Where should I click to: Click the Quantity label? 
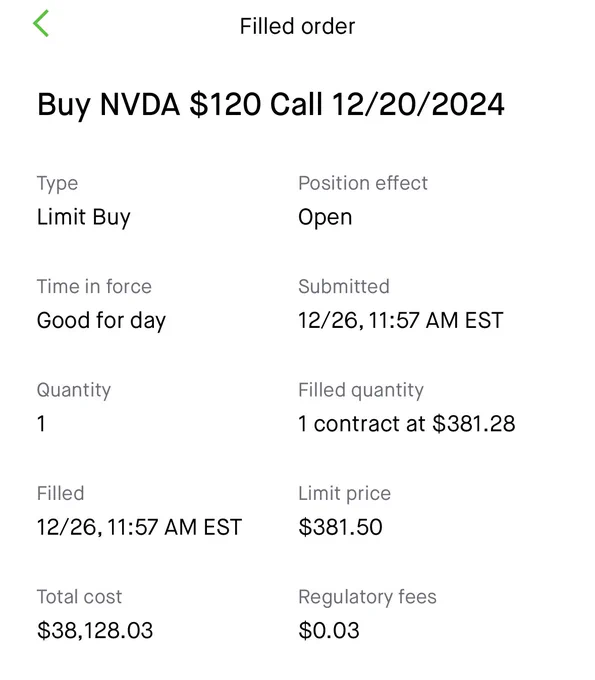tap(74, 390)
